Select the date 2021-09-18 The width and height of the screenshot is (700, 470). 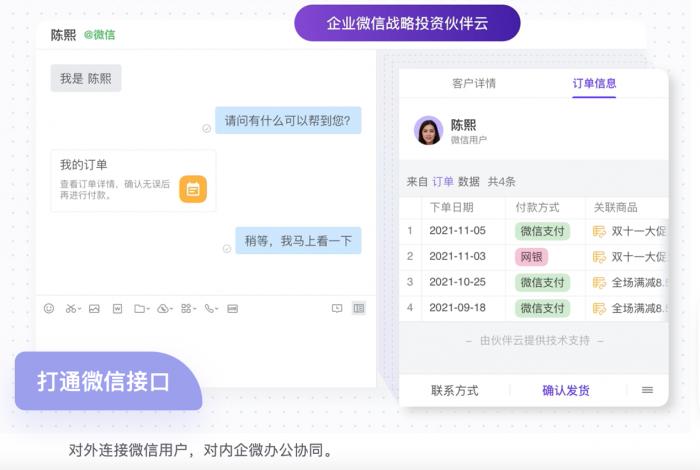(457, 308)
